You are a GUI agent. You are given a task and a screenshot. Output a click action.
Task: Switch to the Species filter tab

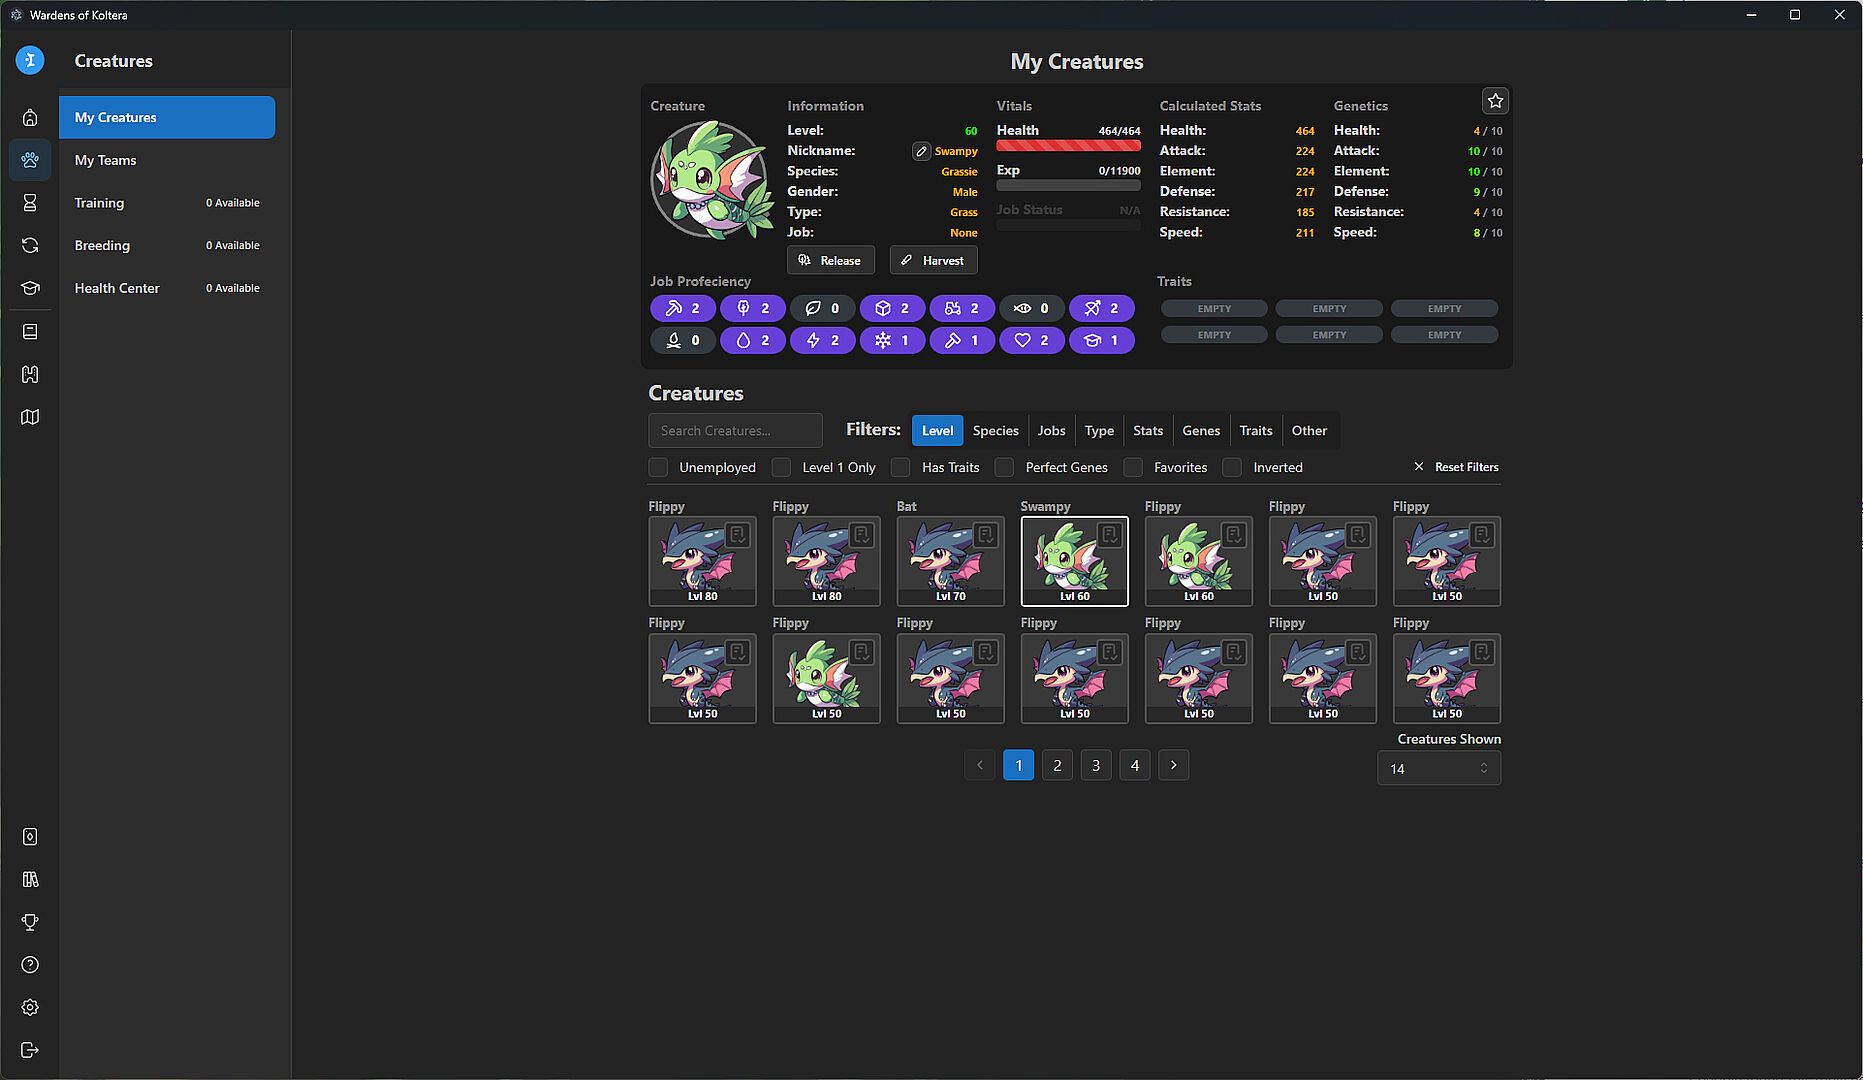(995, 430)
